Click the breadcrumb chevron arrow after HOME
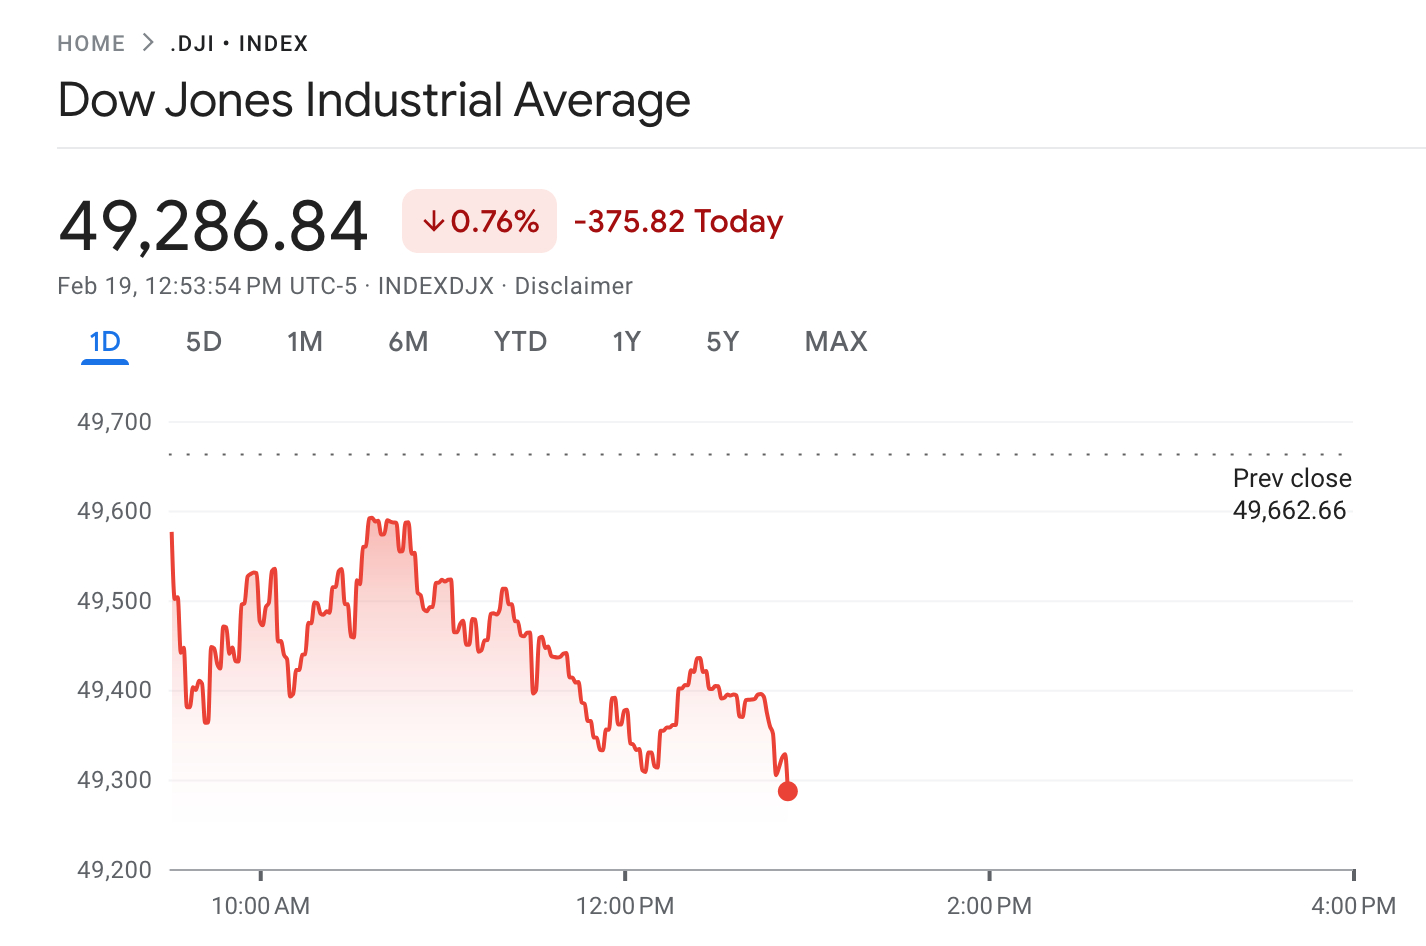Image resolution: width=1426 pixels, height=946 pixels. pos(148,43)
